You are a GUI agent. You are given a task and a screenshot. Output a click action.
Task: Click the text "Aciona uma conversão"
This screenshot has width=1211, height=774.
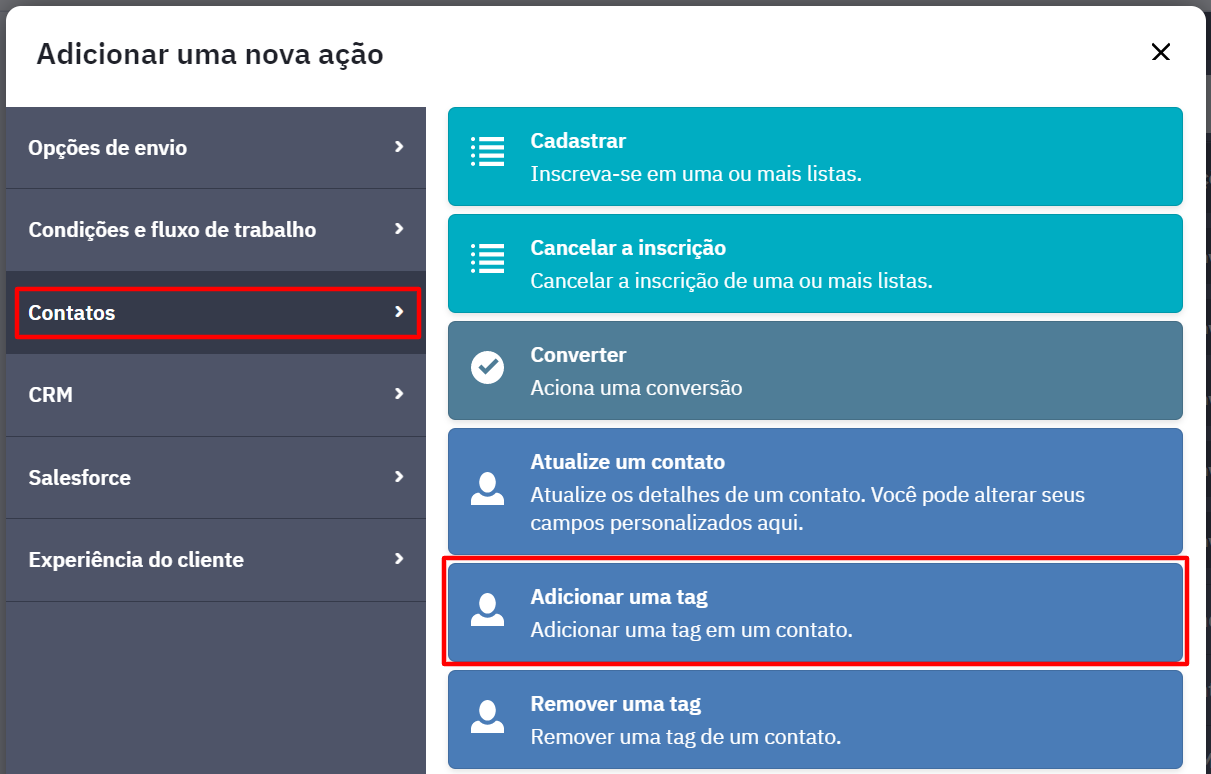pyautogui.click(x=636, y=388)
